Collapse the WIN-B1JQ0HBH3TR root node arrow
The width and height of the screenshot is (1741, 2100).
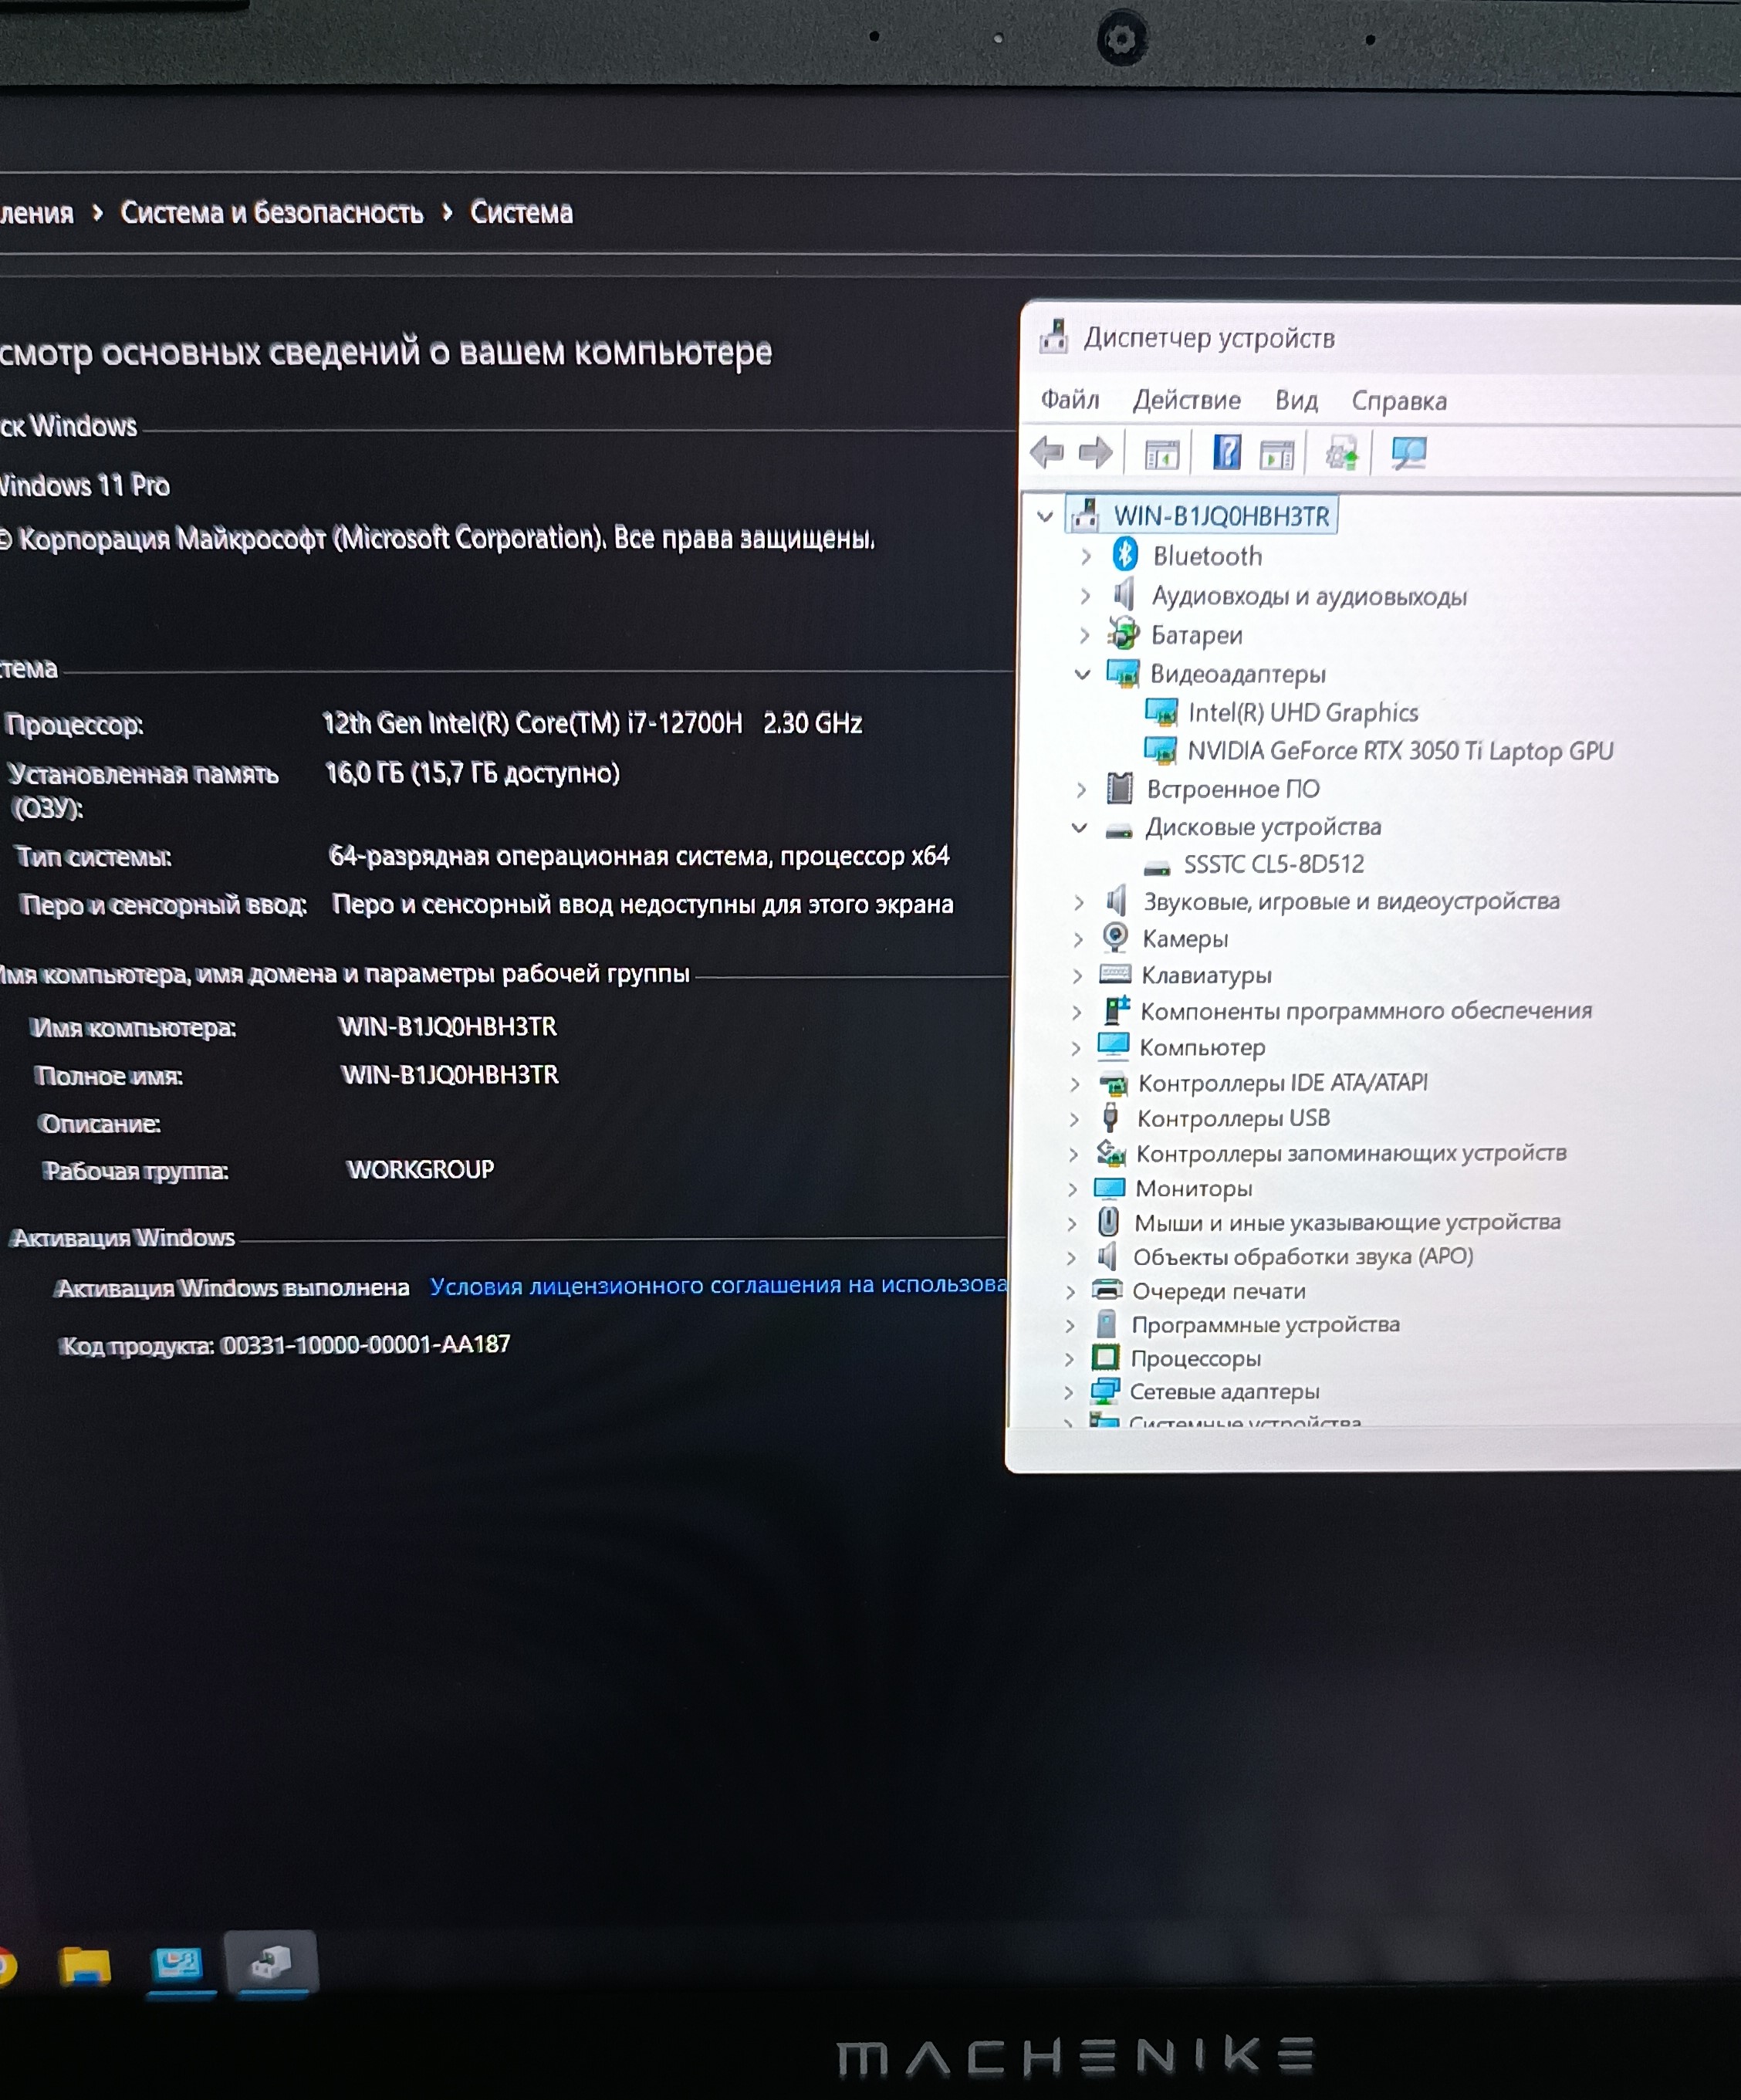pyautogui.click(x=1045, y=516)
